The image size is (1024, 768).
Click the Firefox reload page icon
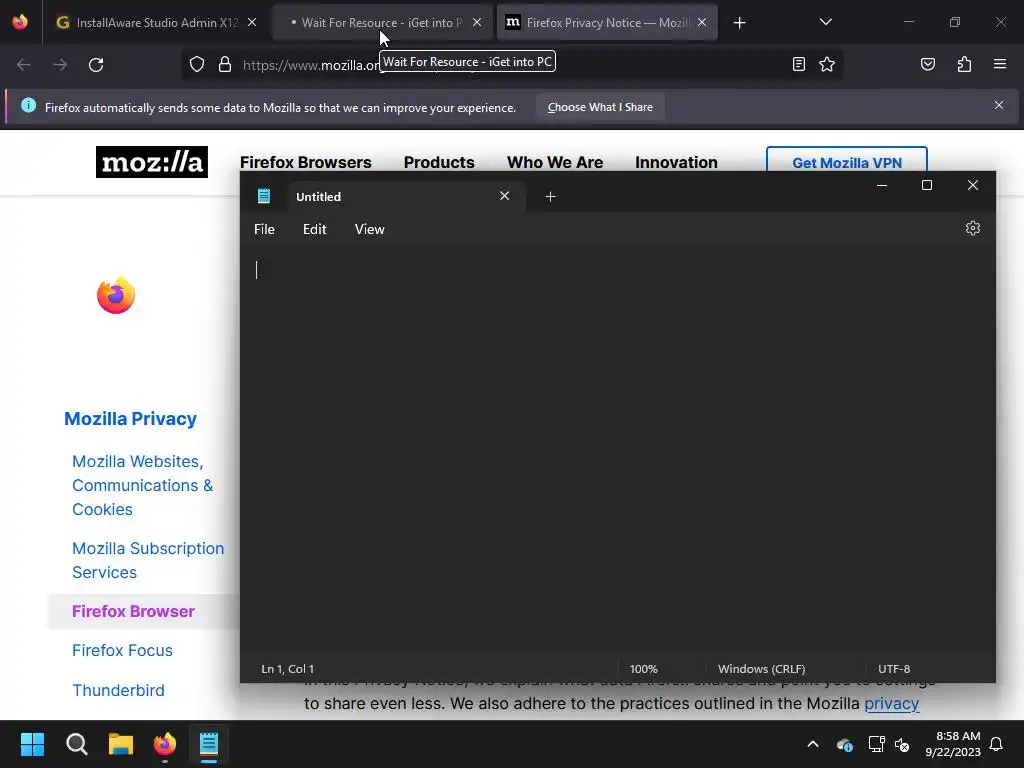96,65
